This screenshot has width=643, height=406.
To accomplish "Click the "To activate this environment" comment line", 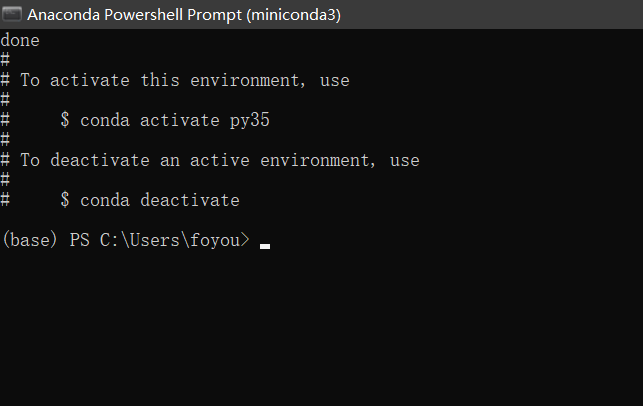I will (x=185, y=80).
